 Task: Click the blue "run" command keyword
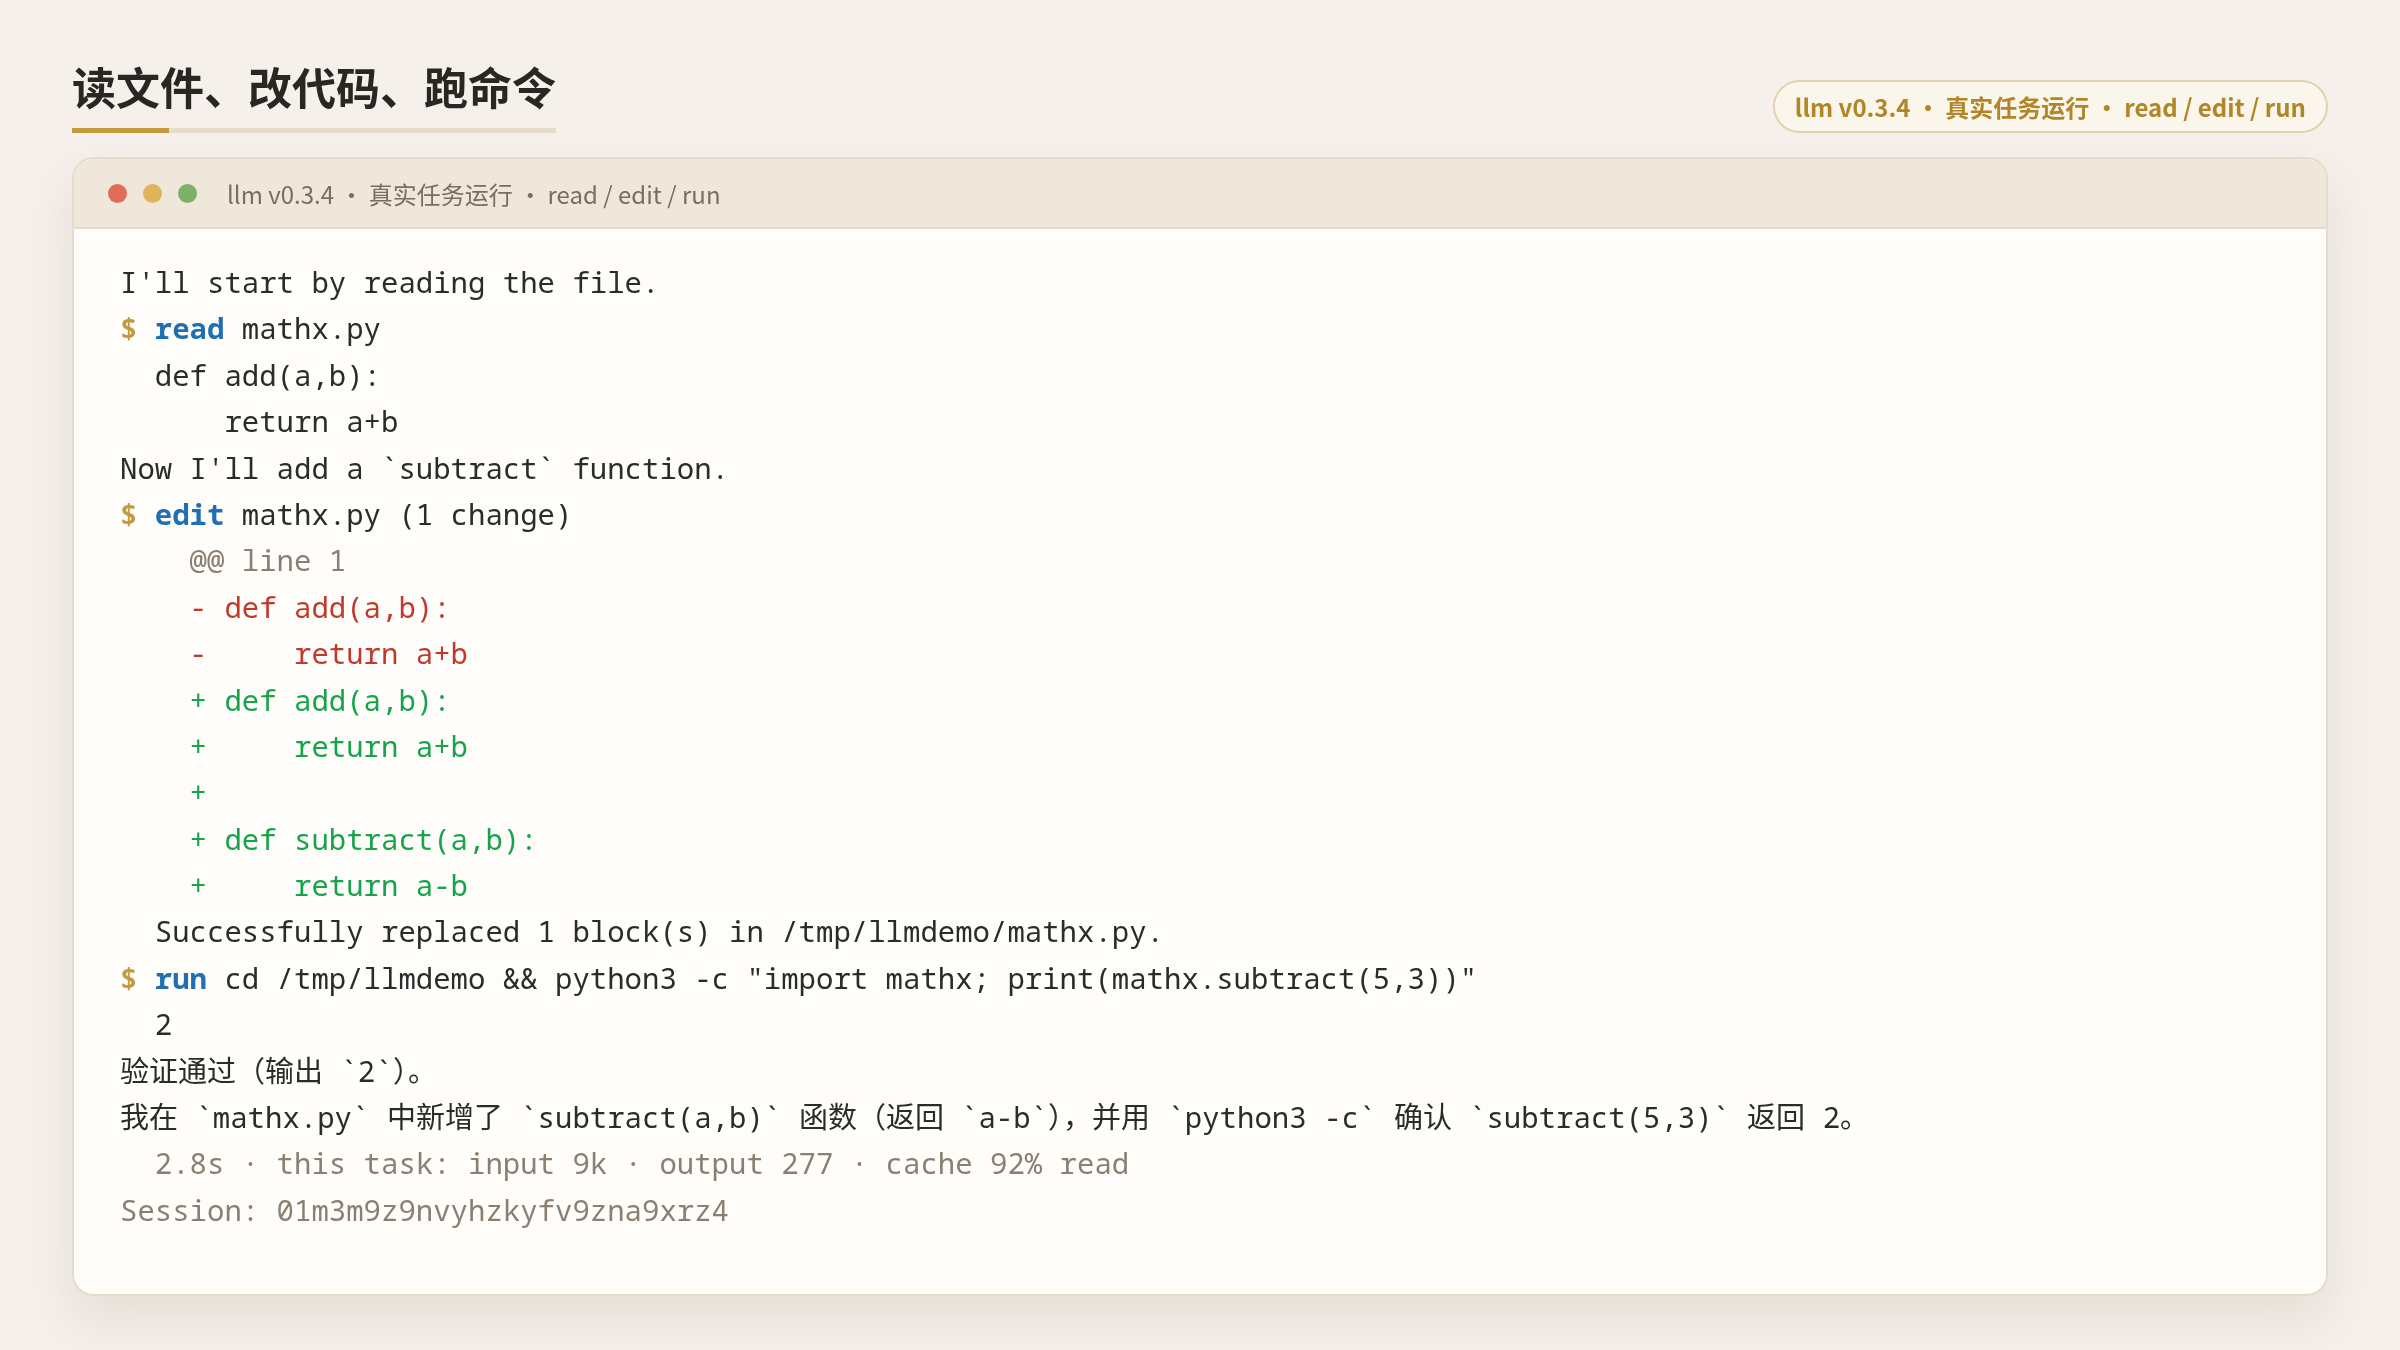pyautogui.click(x=181, y=980)
